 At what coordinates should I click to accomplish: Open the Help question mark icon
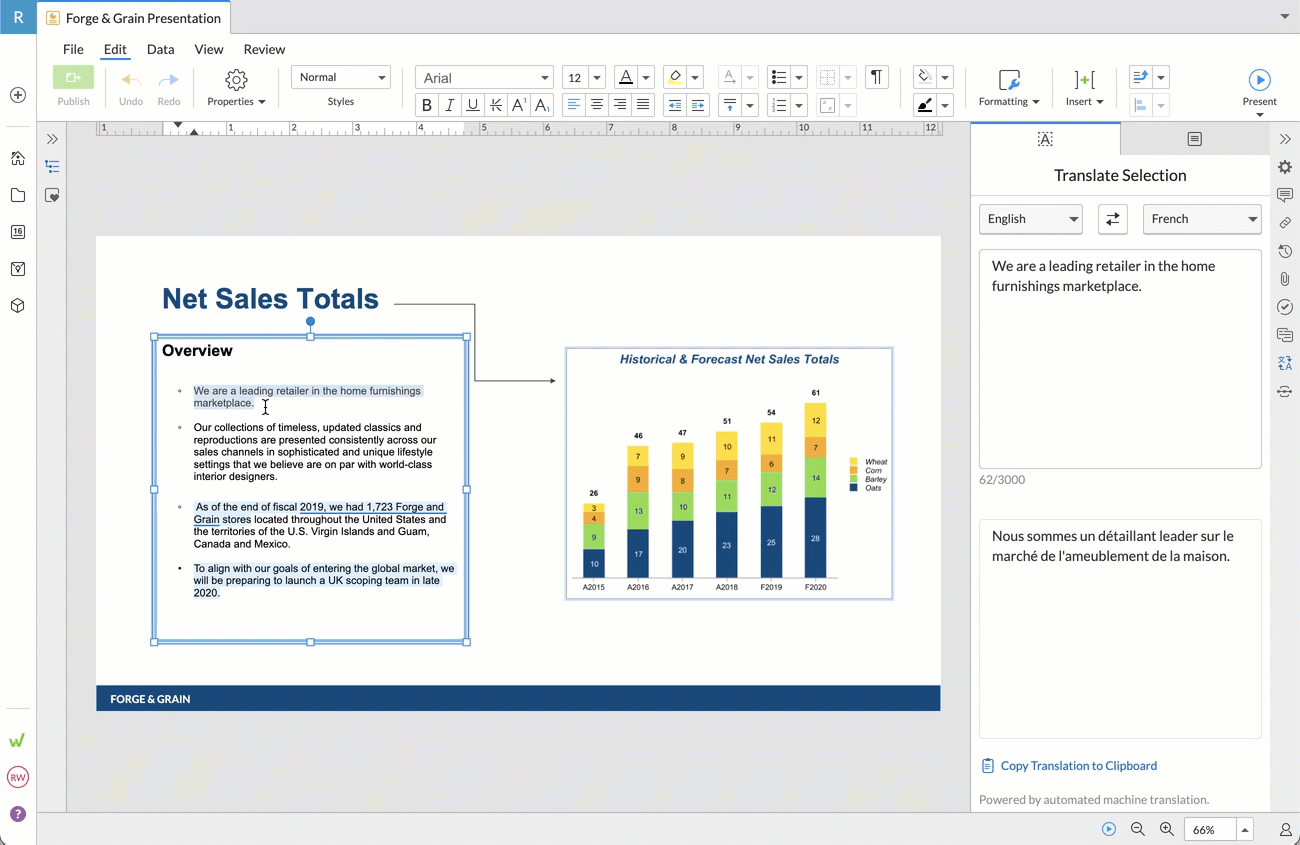[18, 814]
